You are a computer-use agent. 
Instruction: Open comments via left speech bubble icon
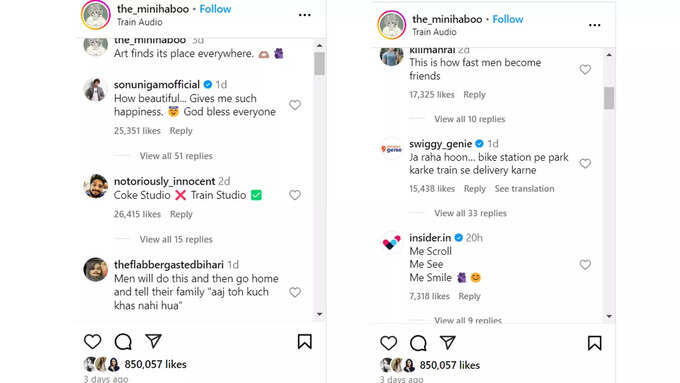pos(123,341)
